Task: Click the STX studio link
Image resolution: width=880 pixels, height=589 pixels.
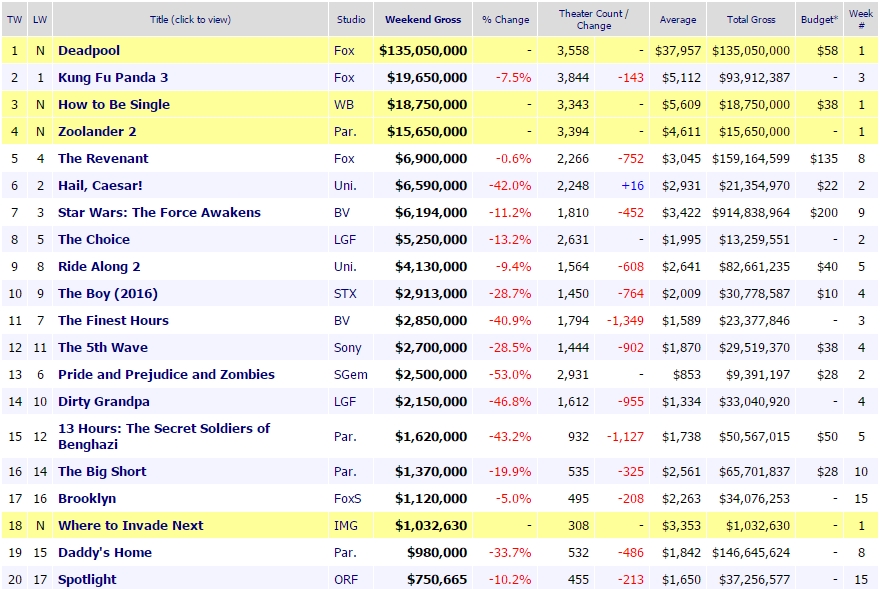Action: [345, 293]
